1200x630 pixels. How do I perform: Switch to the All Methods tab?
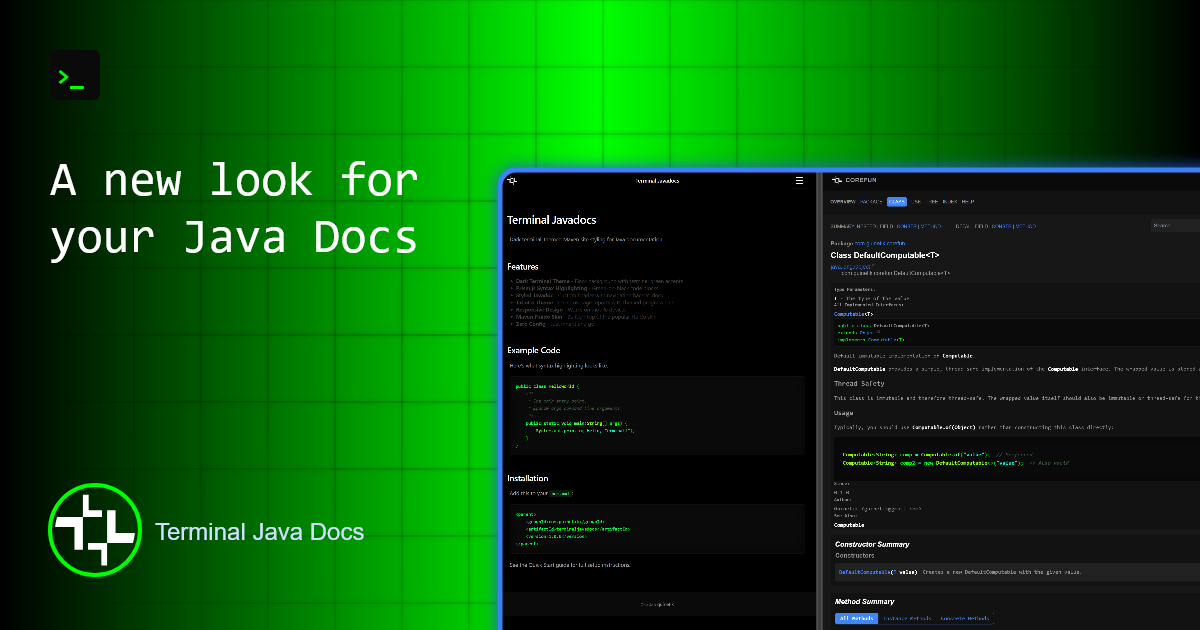pos(855,618)
